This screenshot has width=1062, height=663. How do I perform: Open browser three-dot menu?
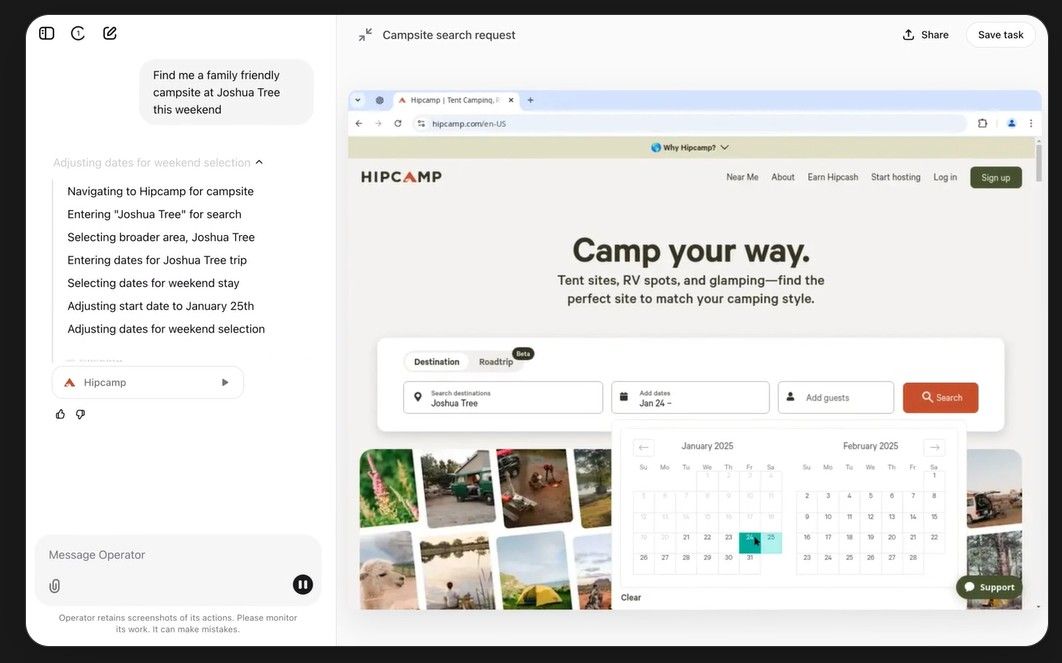click(1031, 123)
